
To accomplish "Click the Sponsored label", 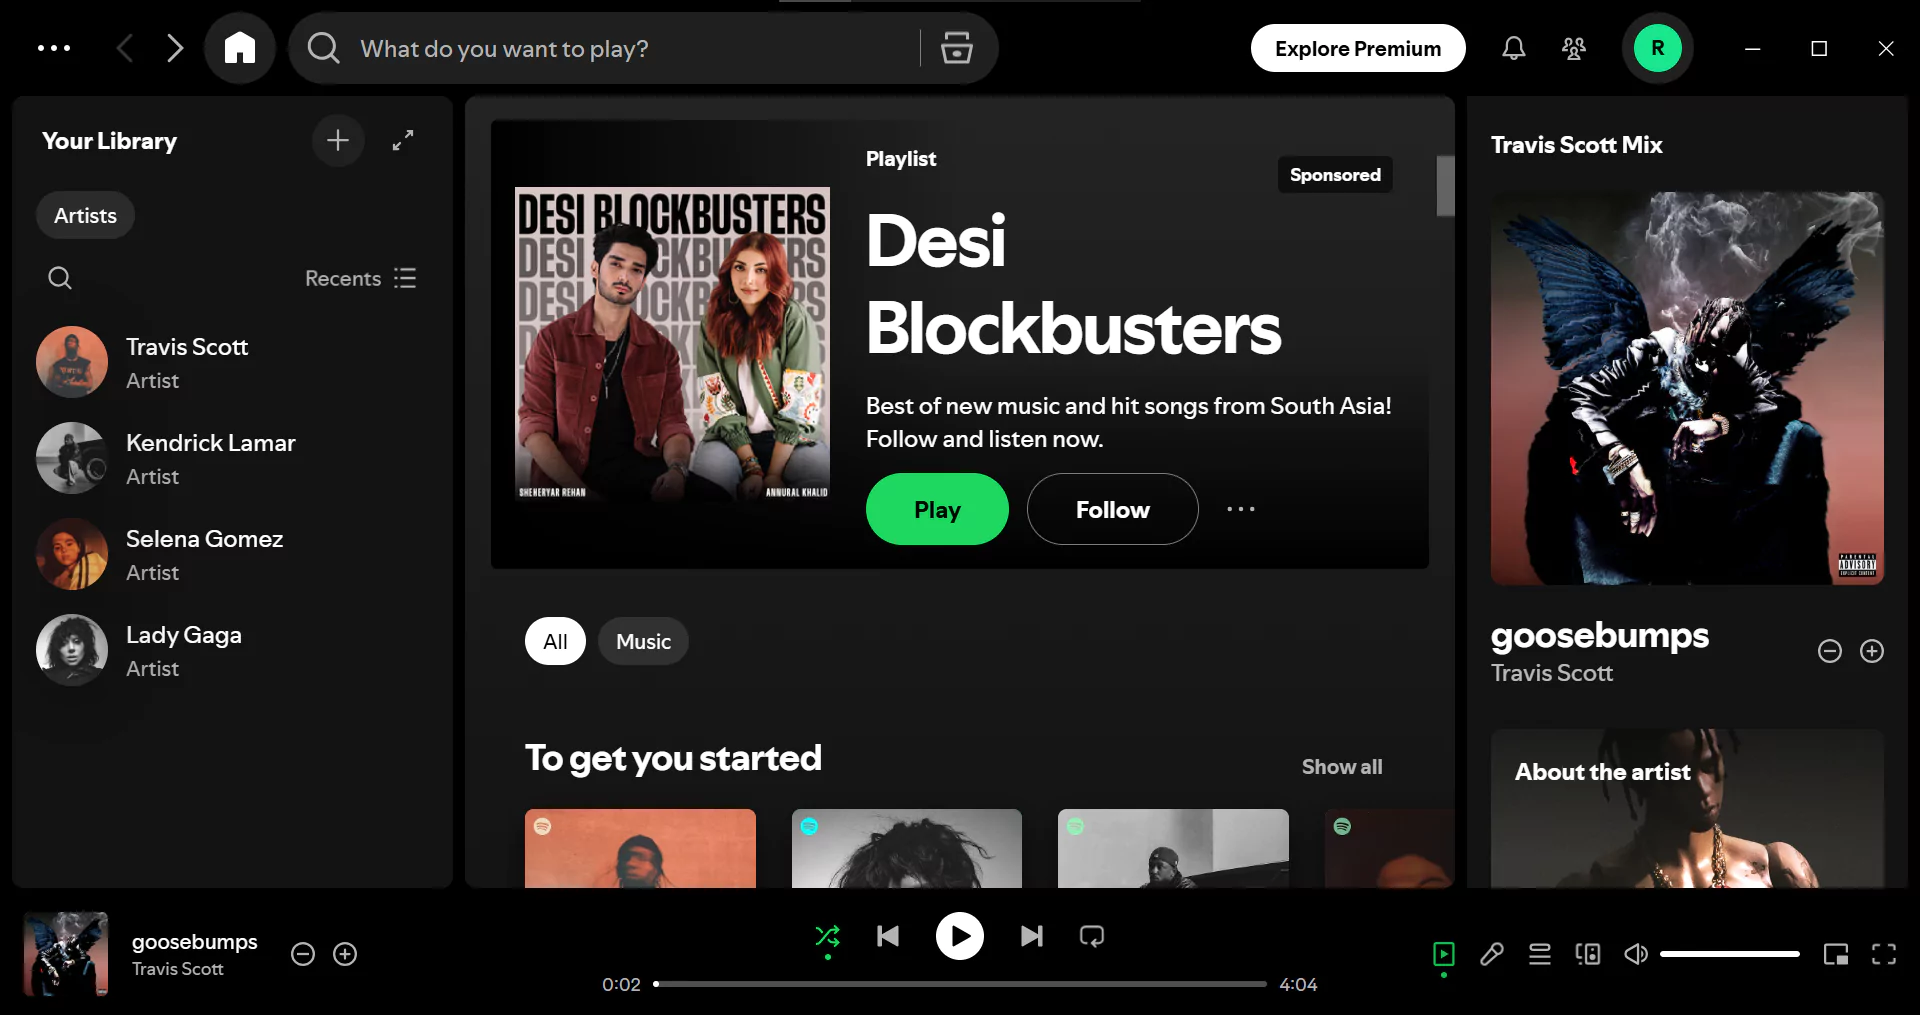I will click(x=1335, y=175).
